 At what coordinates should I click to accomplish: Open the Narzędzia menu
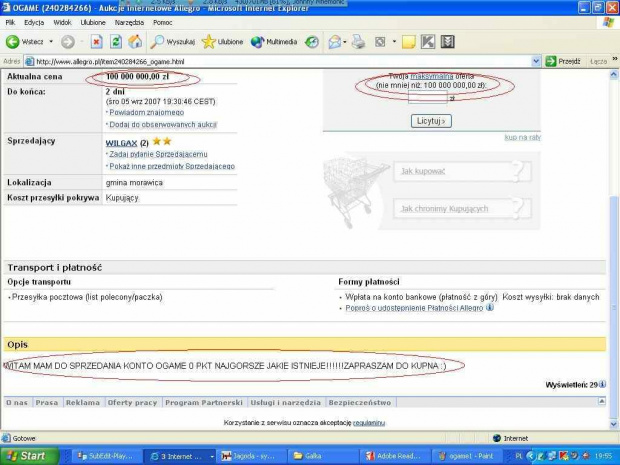[x=129, y=23]
